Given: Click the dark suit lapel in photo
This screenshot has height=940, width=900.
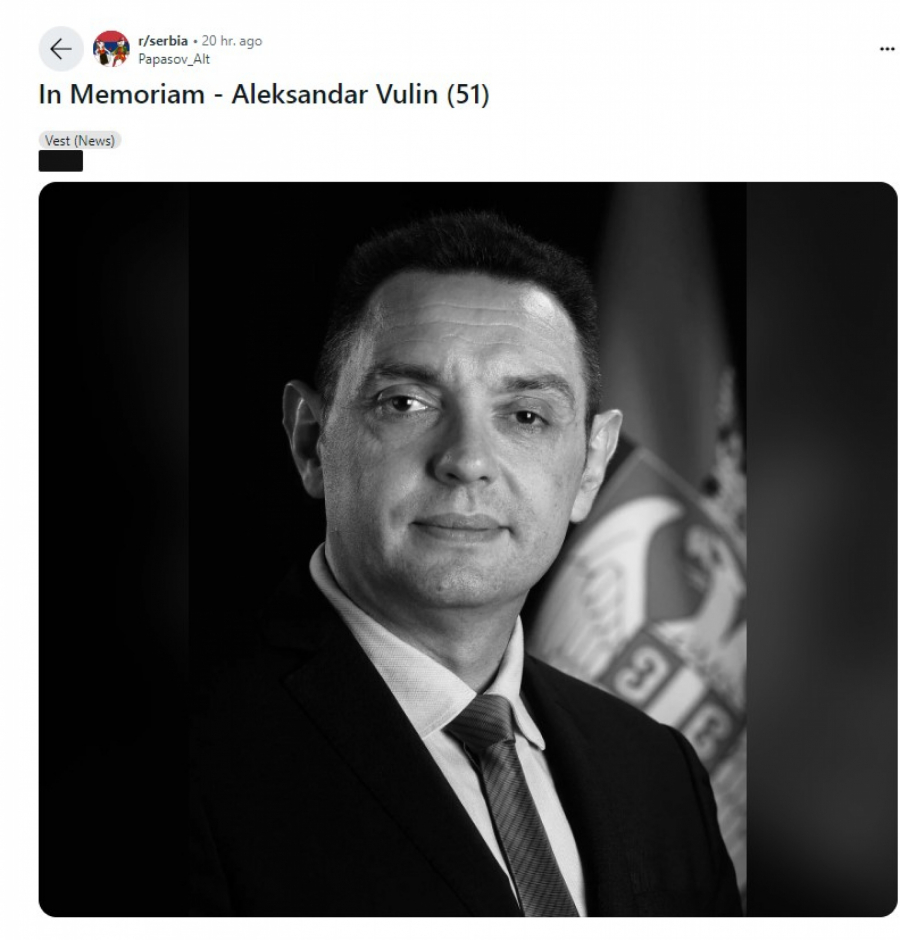Looking at the screenshot, I should point(384,749).
